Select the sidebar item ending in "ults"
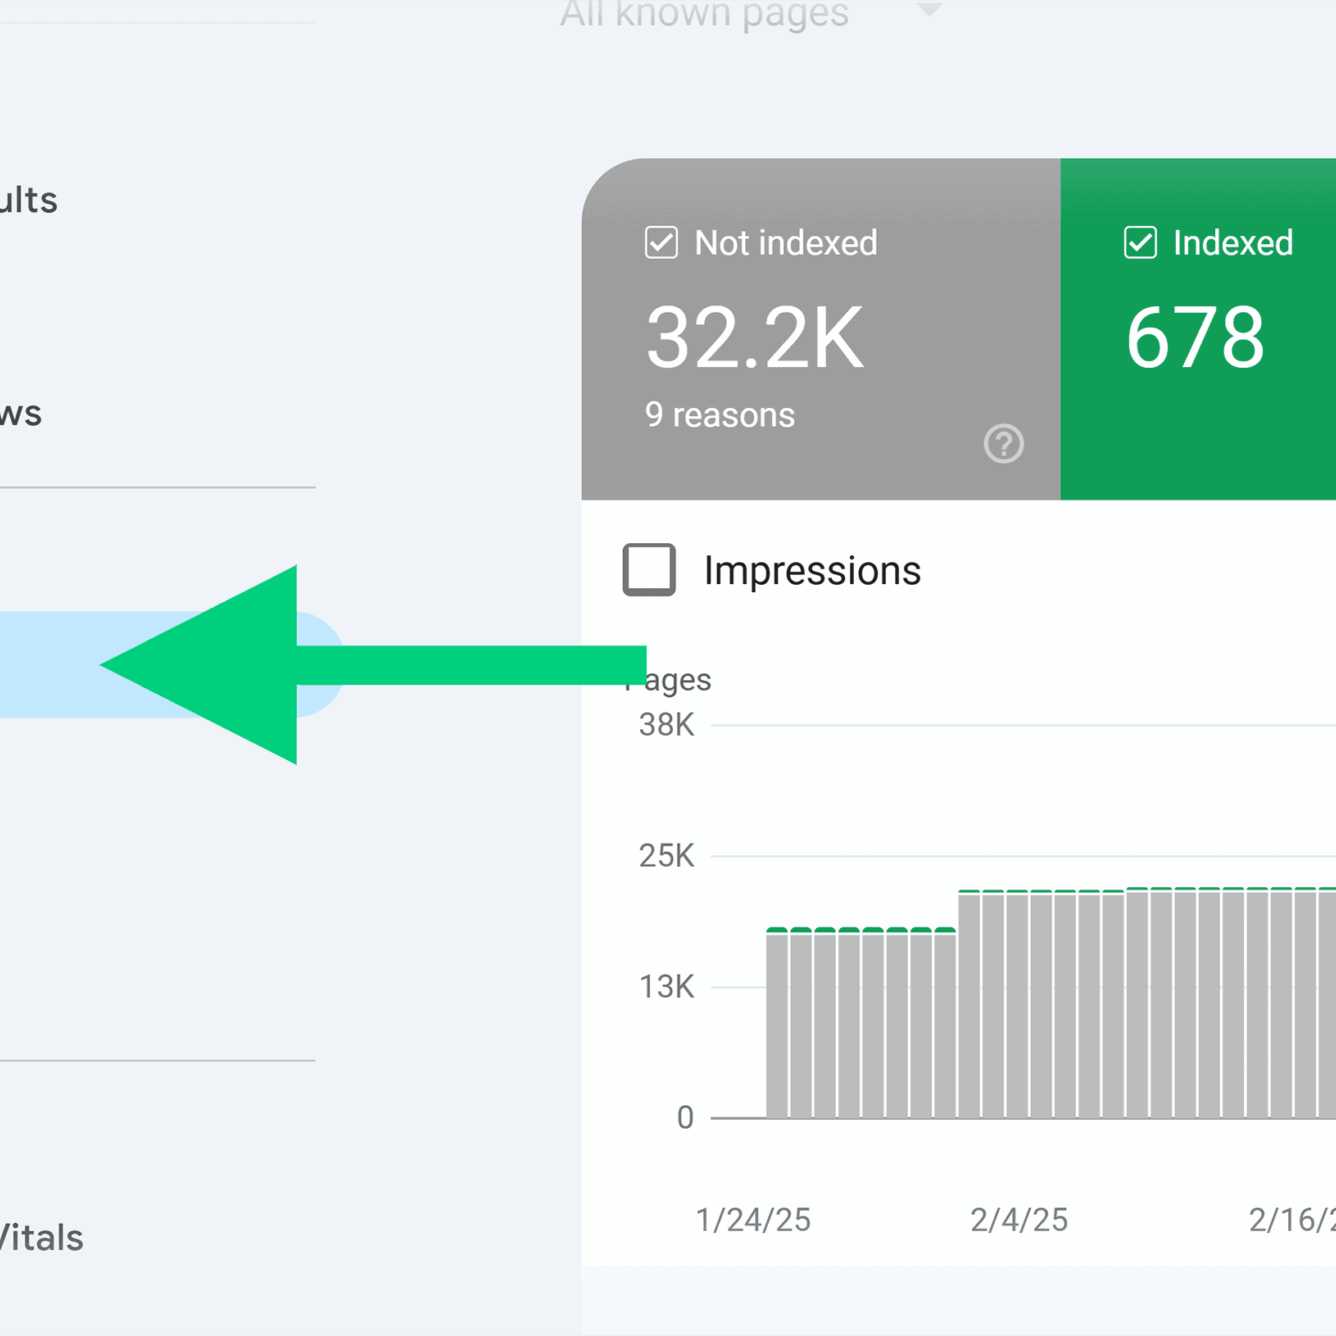Viewport: 1336px width, 1336px height. pos(30,200)
